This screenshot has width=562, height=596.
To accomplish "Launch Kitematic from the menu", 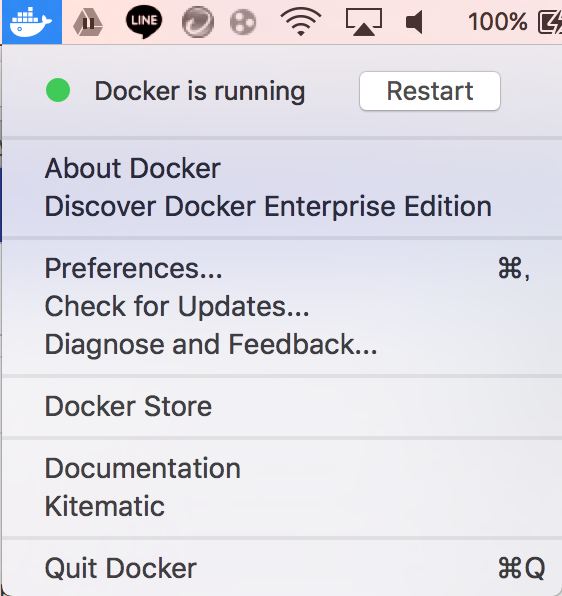I will (105, 506).
